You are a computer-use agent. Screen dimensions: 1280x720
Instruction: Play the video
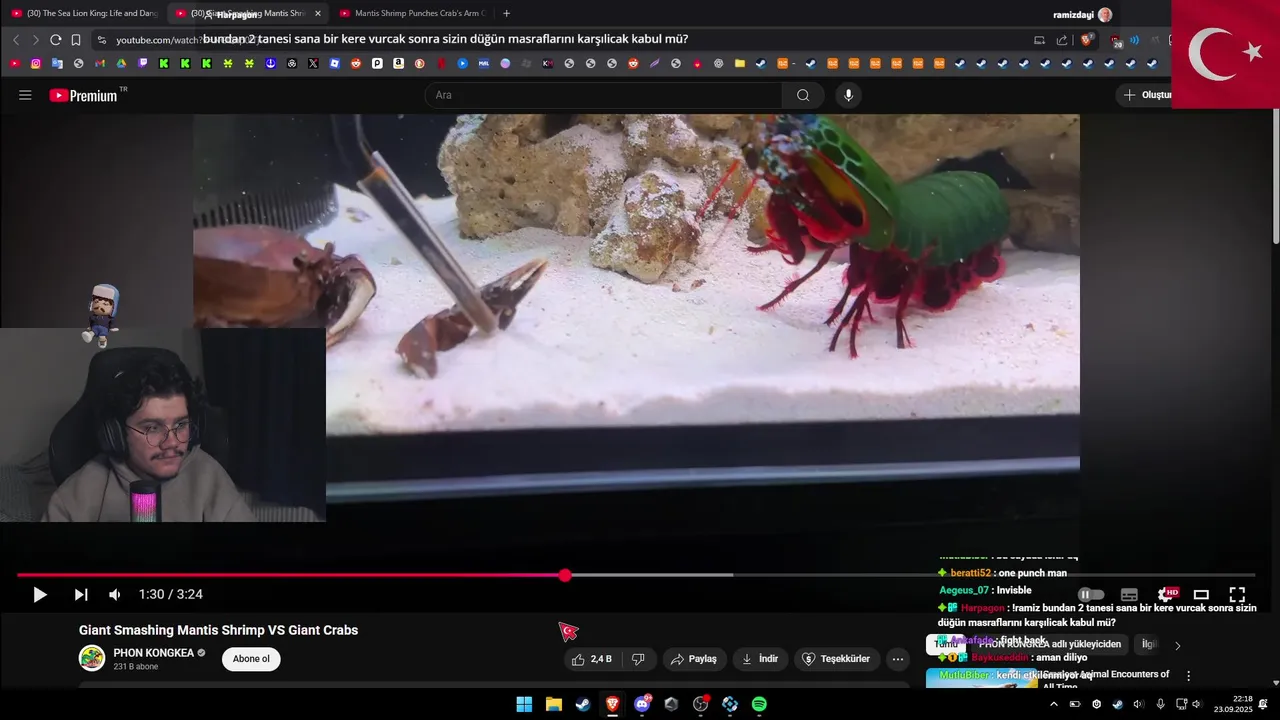tap(40, 594)
